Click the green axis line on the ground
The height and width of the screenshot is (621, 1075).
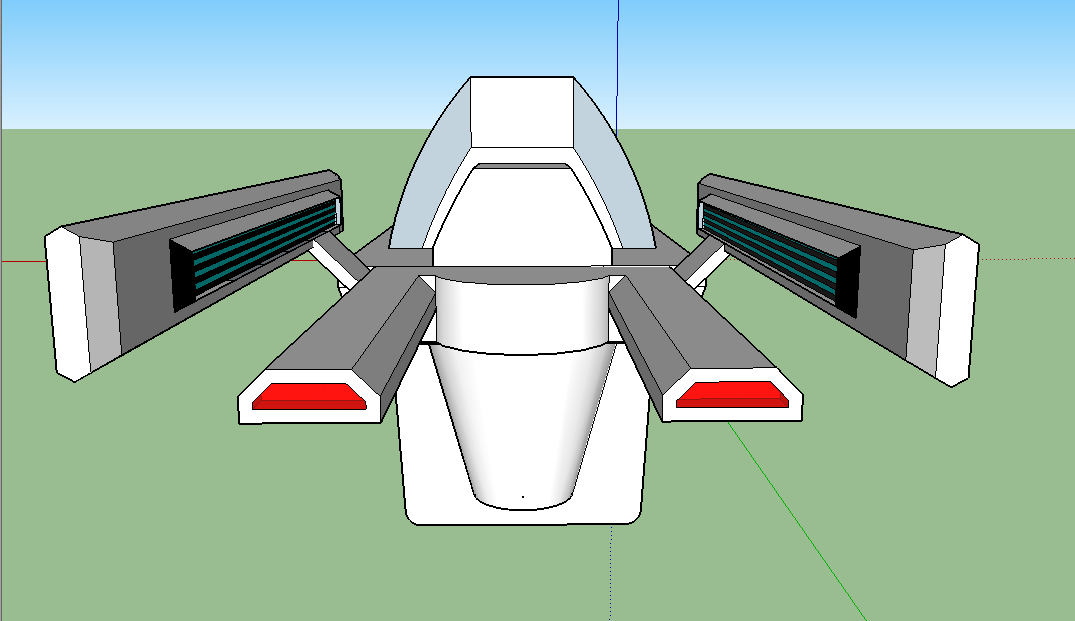[797, 521]
